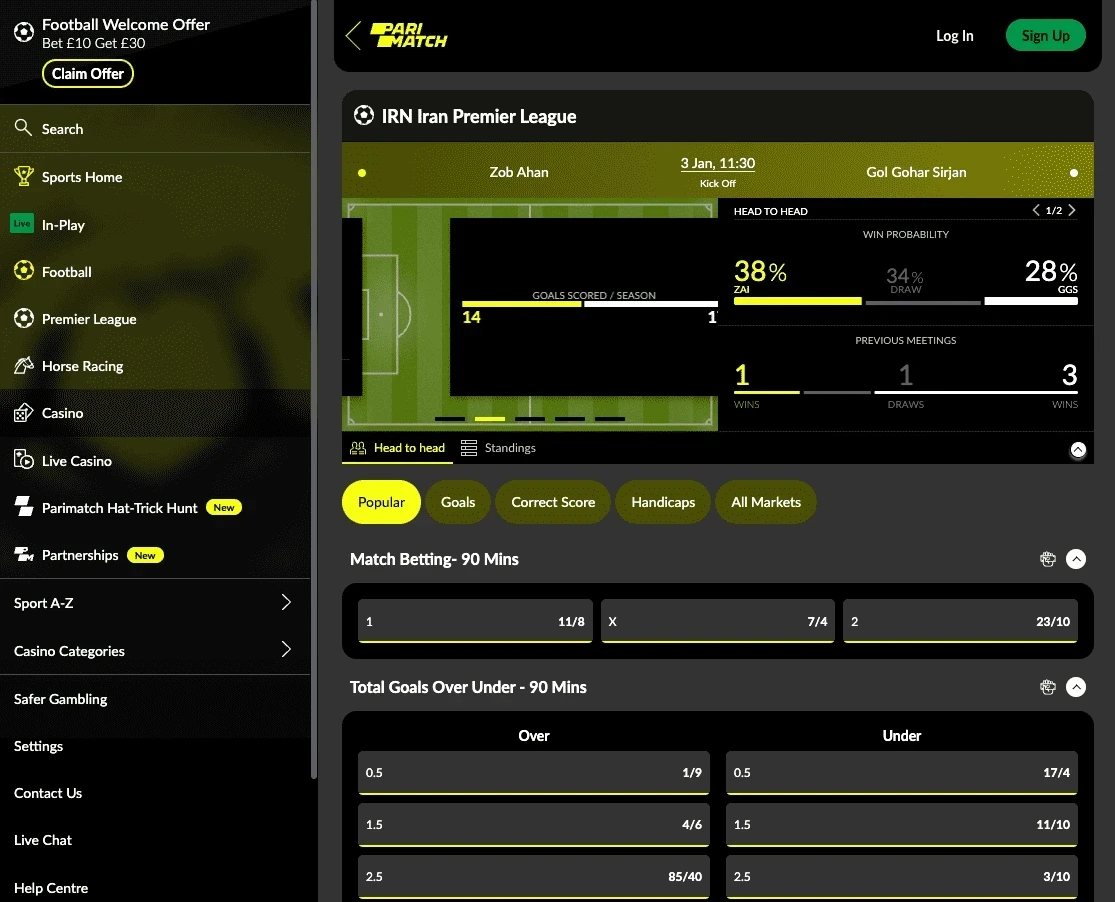Open Sports Home trophy icon
Image resolution: width=1115 pixels, height=902 pixels.
[x=23, y=176]
